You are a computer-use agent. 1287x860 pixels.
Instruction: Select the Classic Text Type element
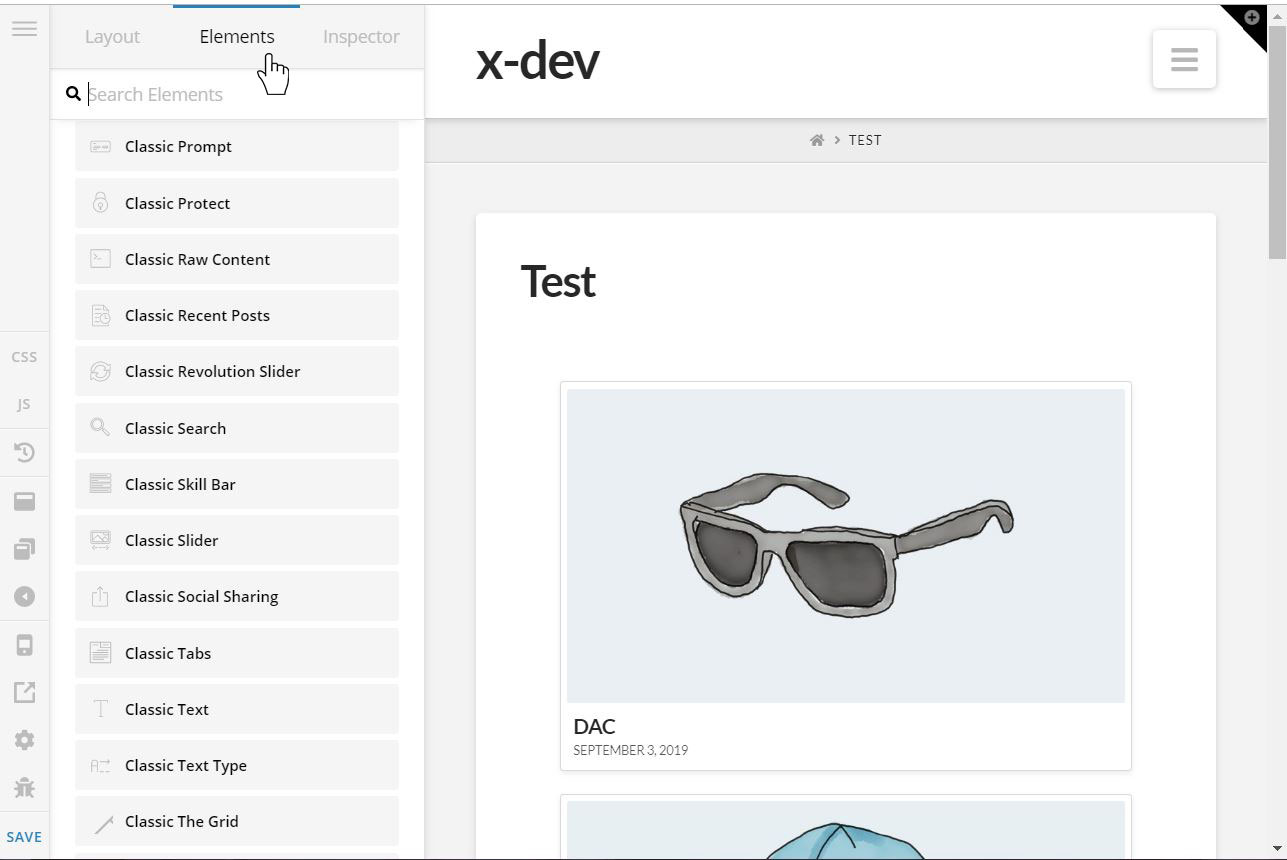click(237, 765)
